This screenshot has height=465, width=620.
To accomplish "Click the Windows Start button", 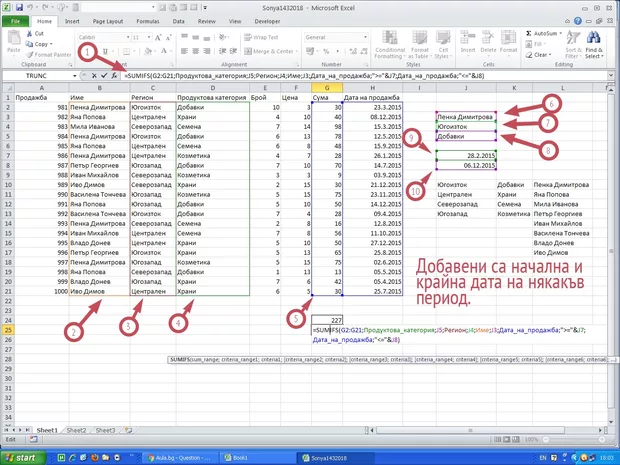I will (24, 456).
